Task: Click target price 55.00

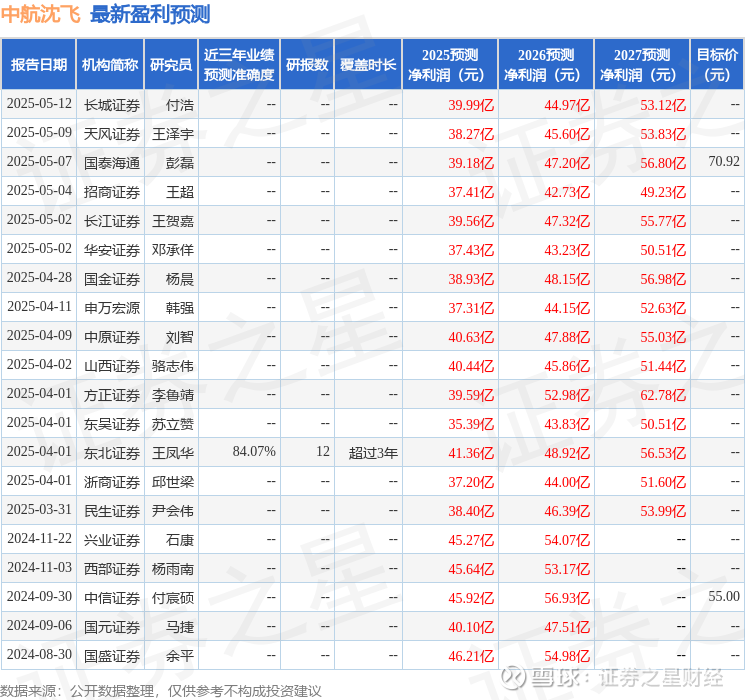Action: (724, 596)
